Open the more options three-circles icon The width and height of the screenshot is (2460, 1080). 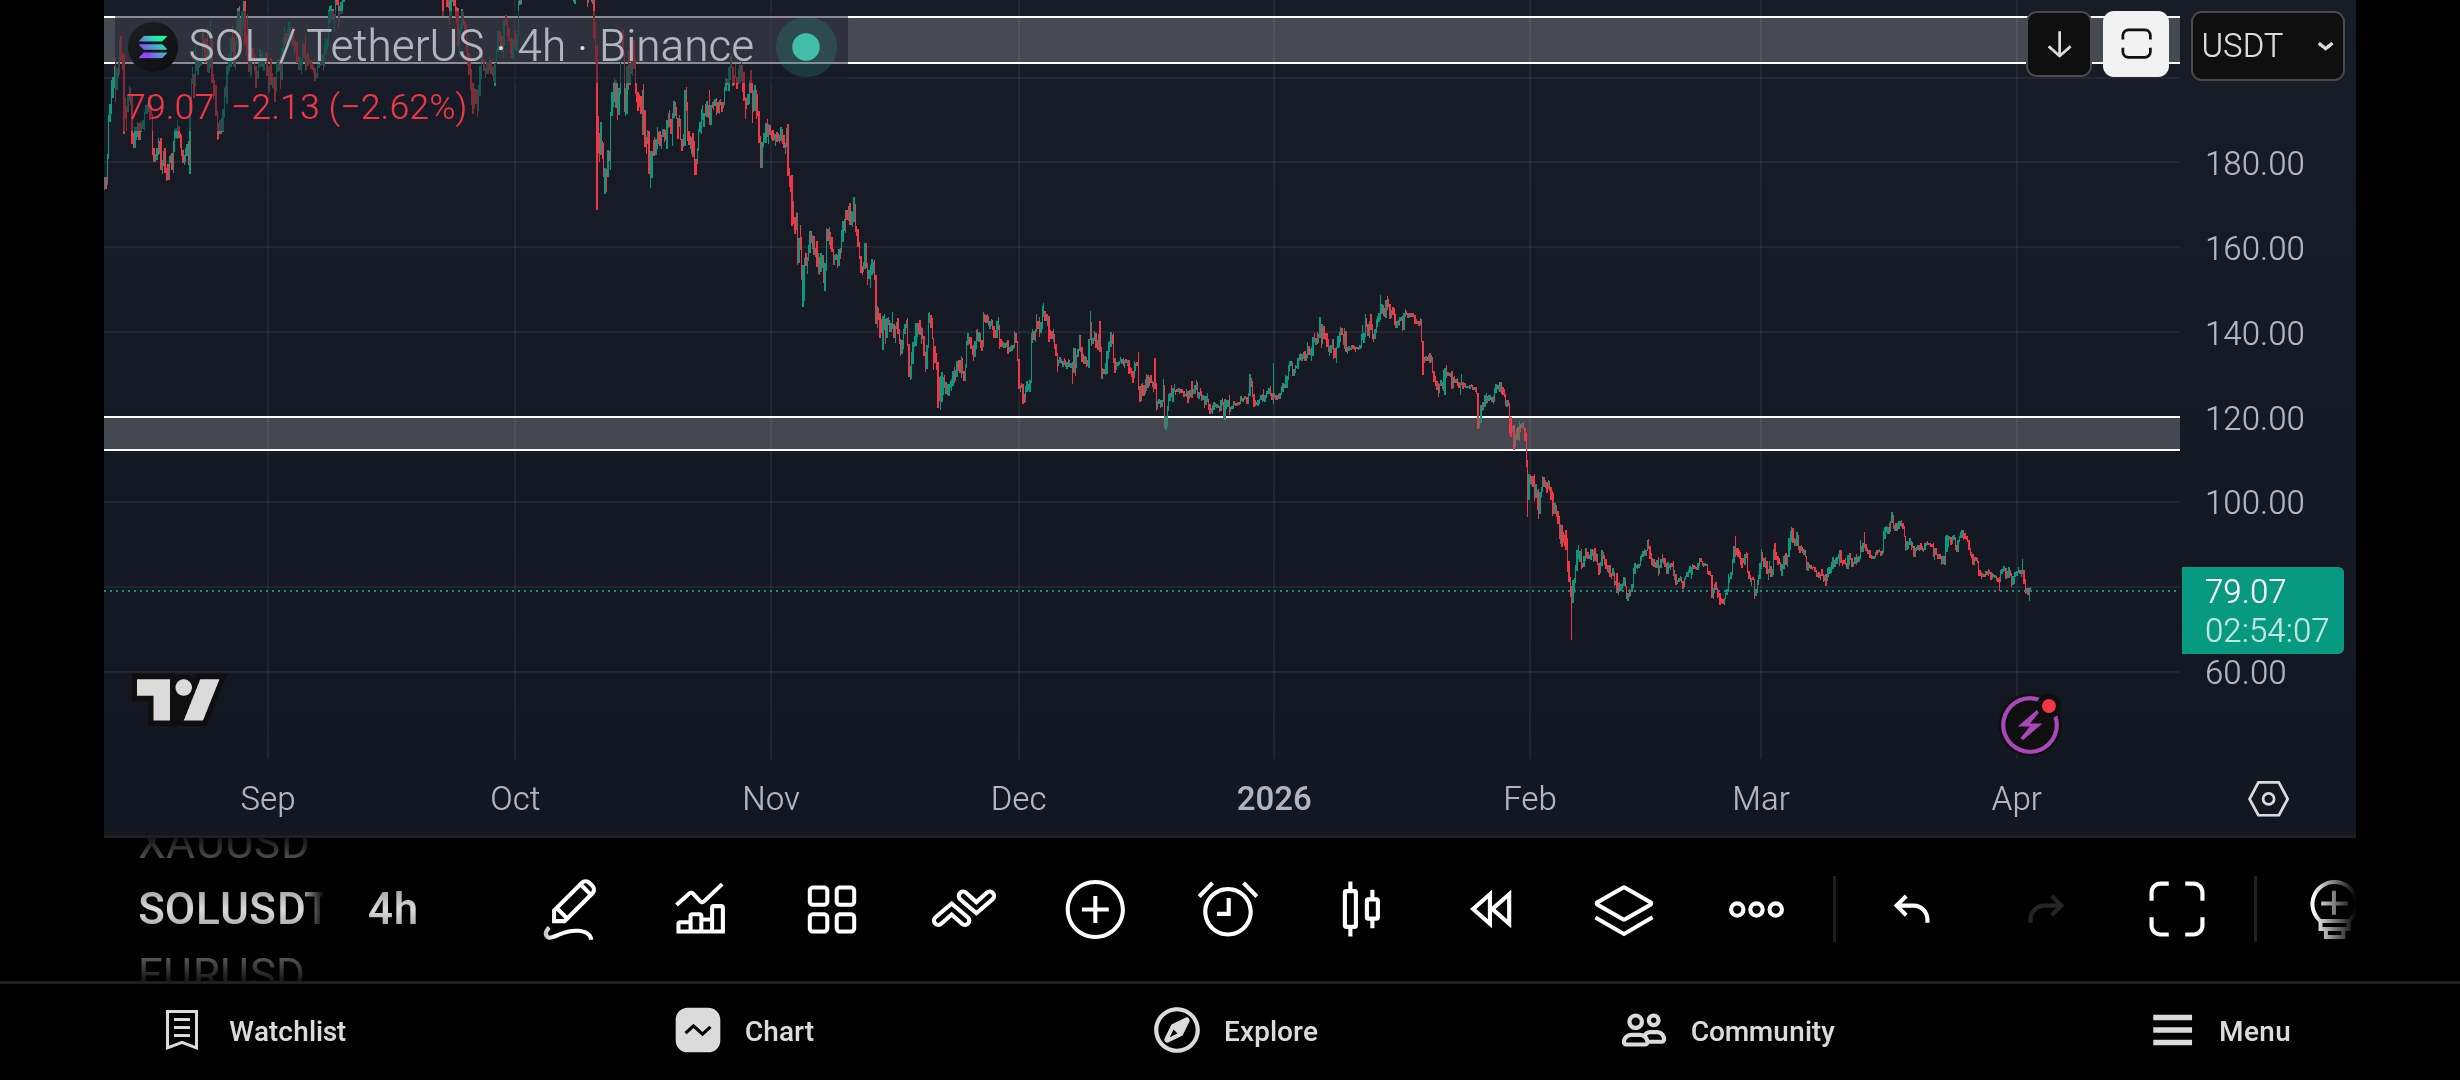(1756, 909)
